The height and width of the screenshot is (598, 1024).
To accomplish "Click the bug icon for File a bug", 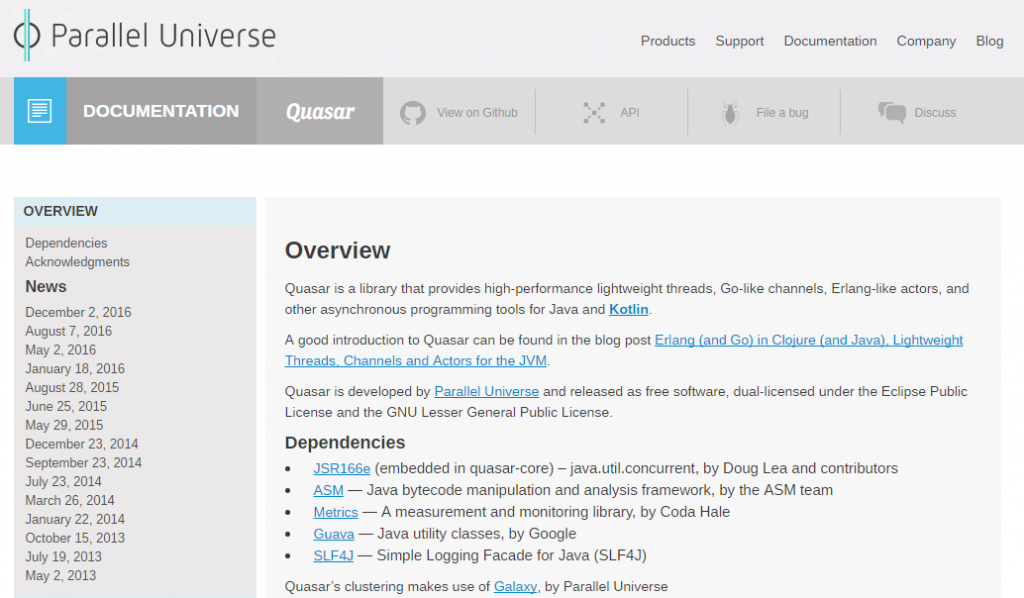I will coord(729,114).
